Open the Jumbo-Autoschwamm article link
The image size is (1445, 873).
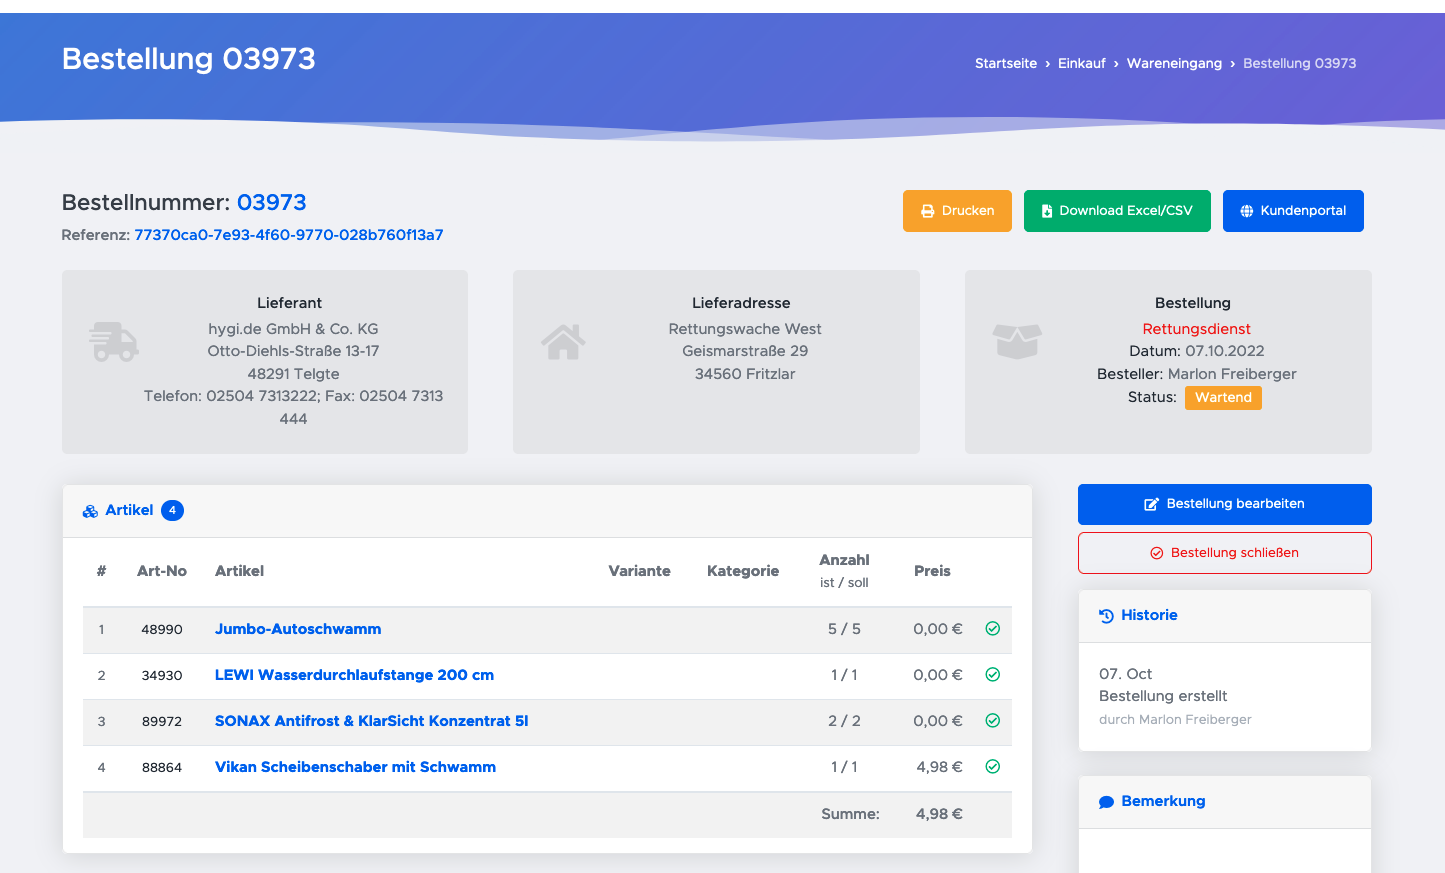[298, 629]
